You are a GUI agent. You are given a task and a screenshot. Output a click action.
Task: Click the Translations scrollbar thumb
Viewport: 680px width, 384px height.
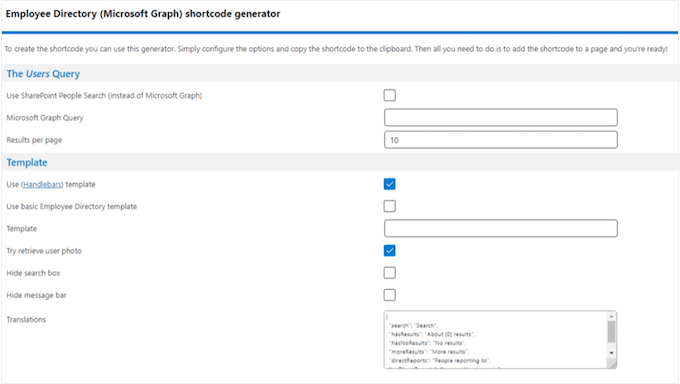(x=611, y=332)
